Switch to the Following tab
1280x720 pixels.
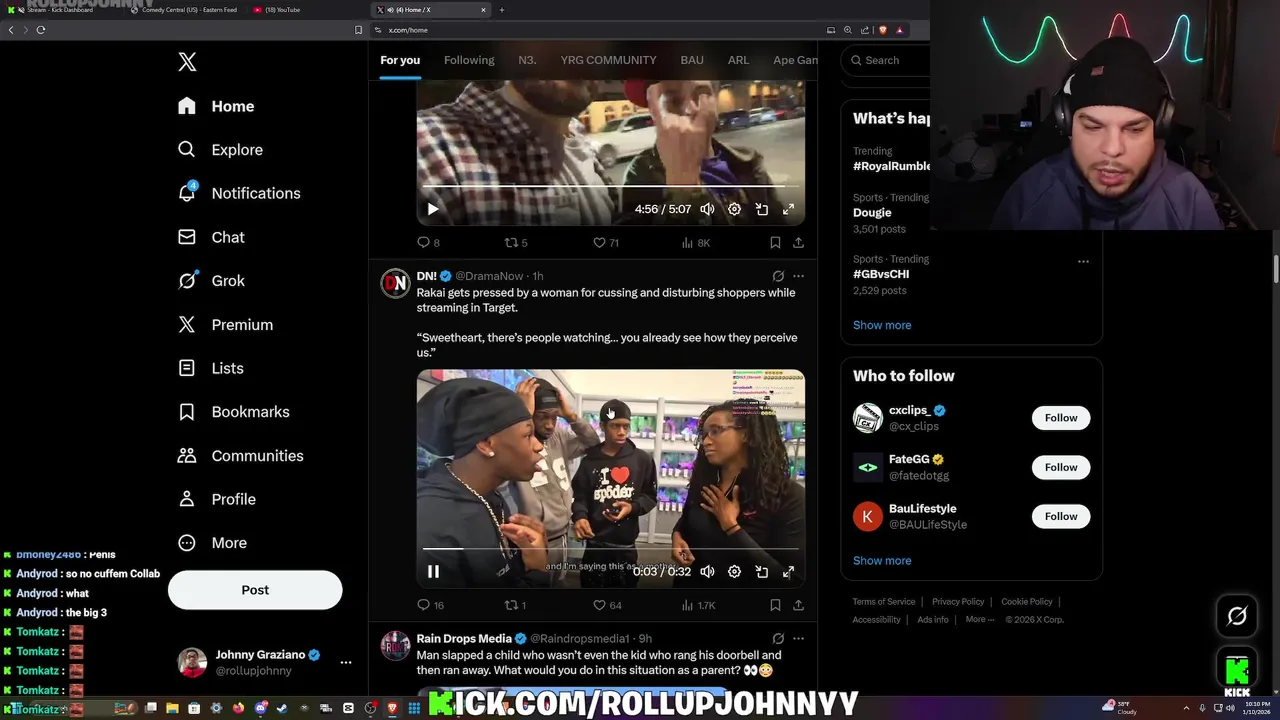[x=469, y=60]
